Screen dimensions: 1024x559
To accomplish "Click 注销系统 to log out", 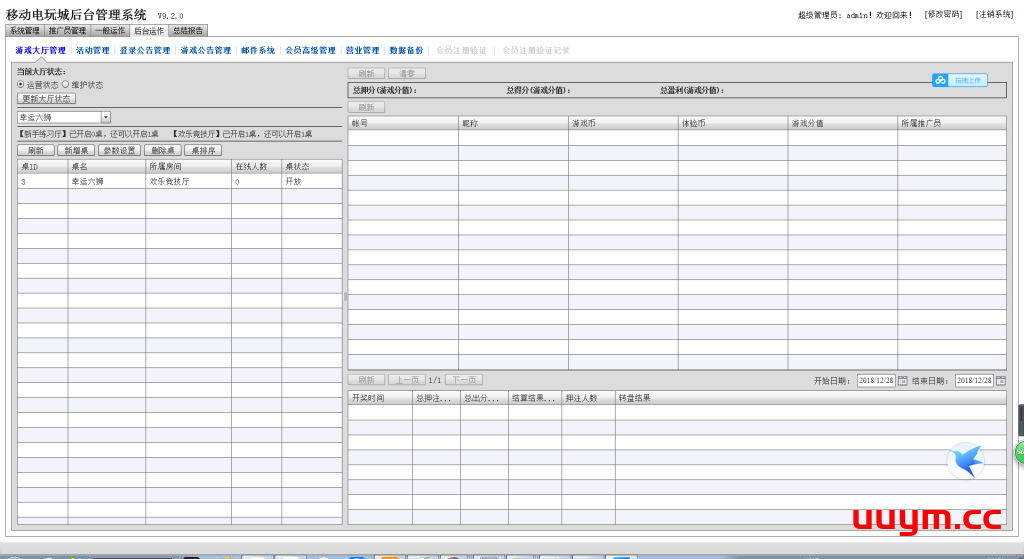I will (994, 14).
